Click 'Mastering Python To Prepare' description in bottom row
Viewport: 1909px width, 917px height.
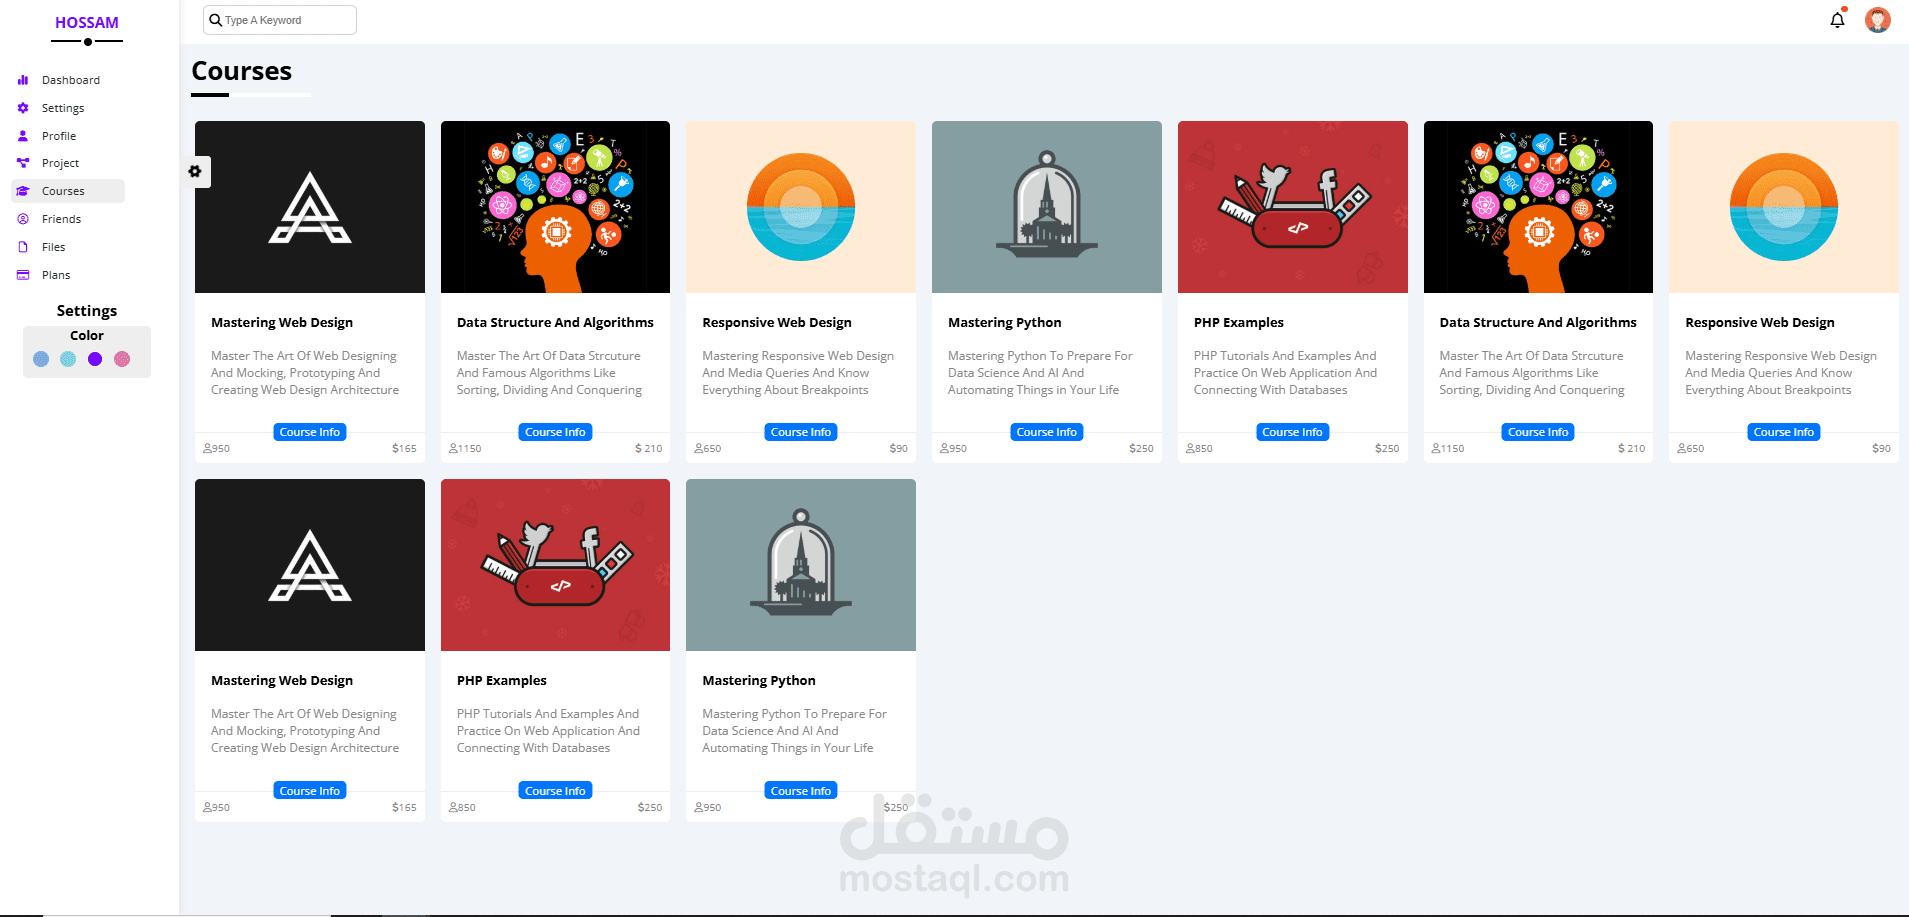tap(794, 731)
